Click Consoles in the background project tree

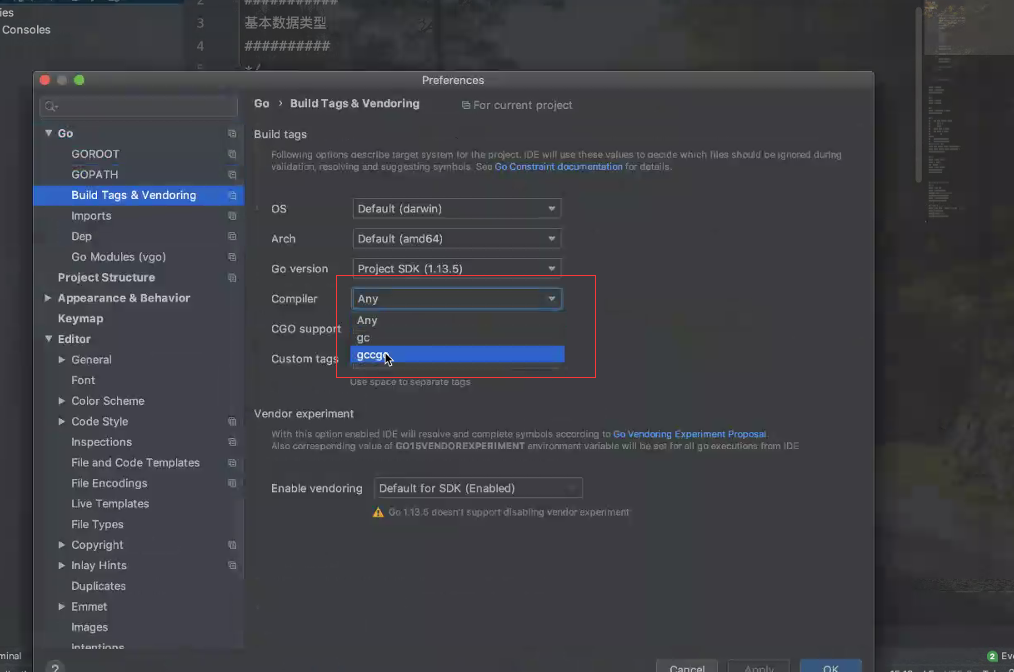pos(26,30)
